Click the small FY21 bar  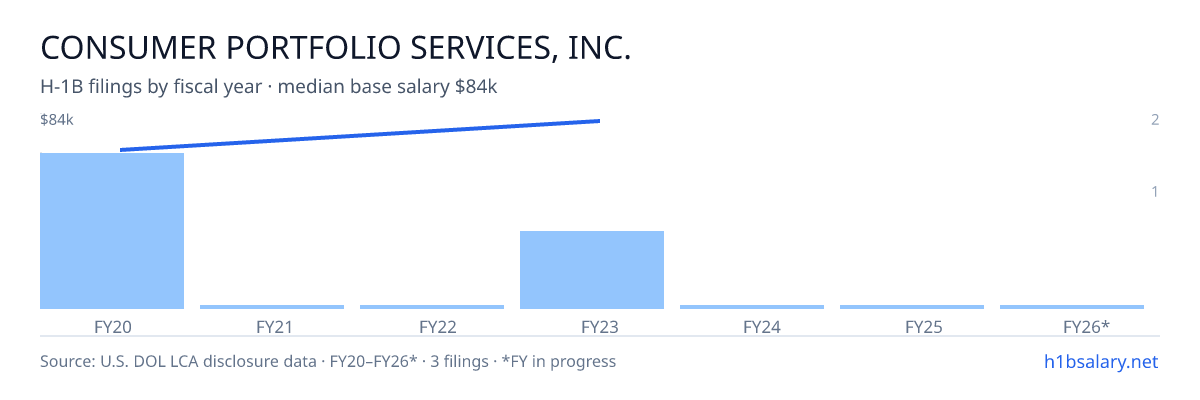[x=272, y=307]
